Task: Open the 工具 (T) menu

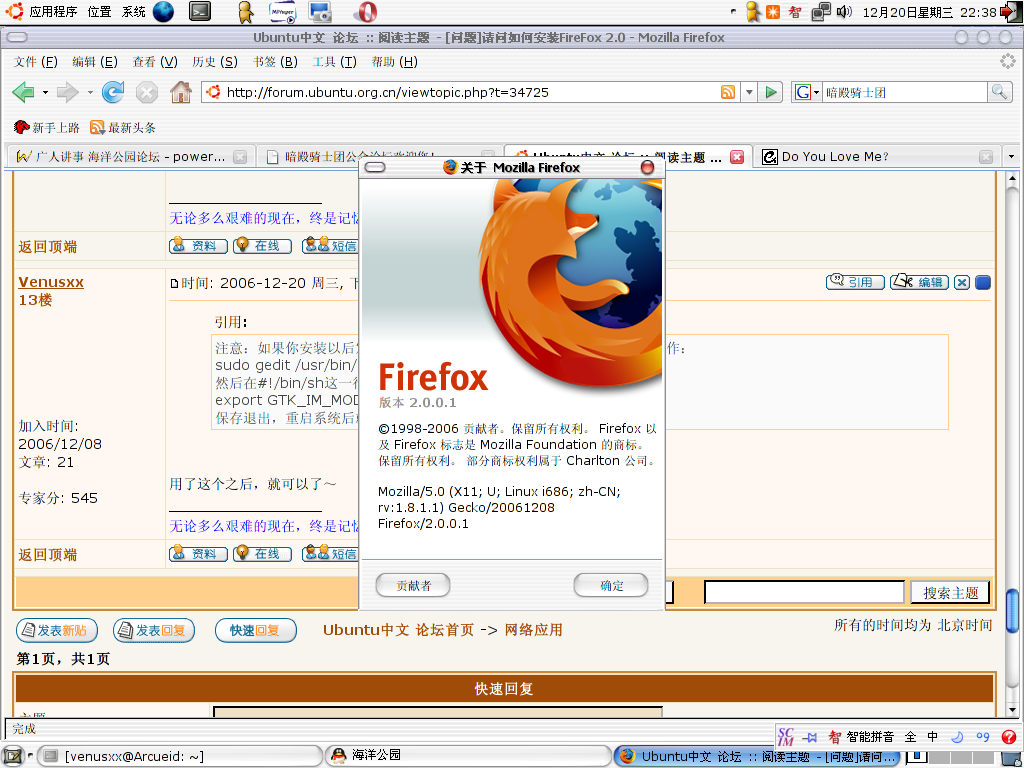Action: tap(334, 62)
